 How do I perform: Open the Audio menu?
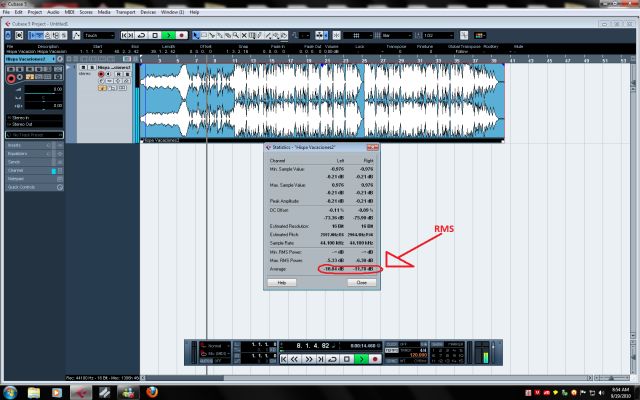(53, 12)
